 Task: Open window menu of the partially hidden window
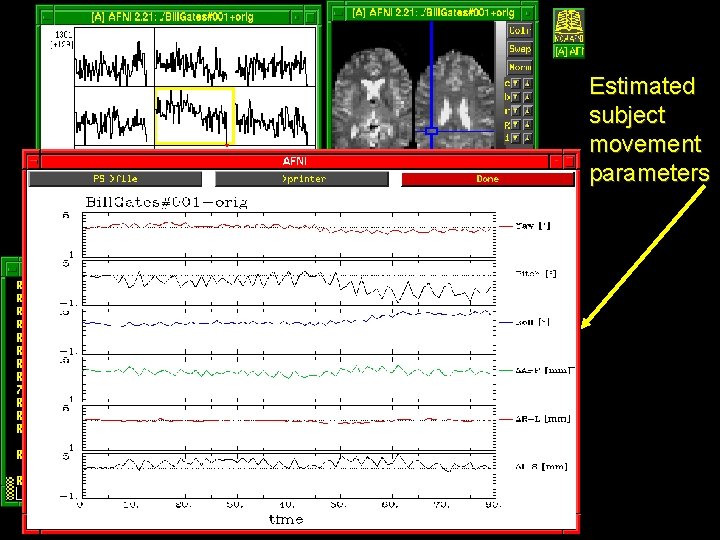pos(12,268)
